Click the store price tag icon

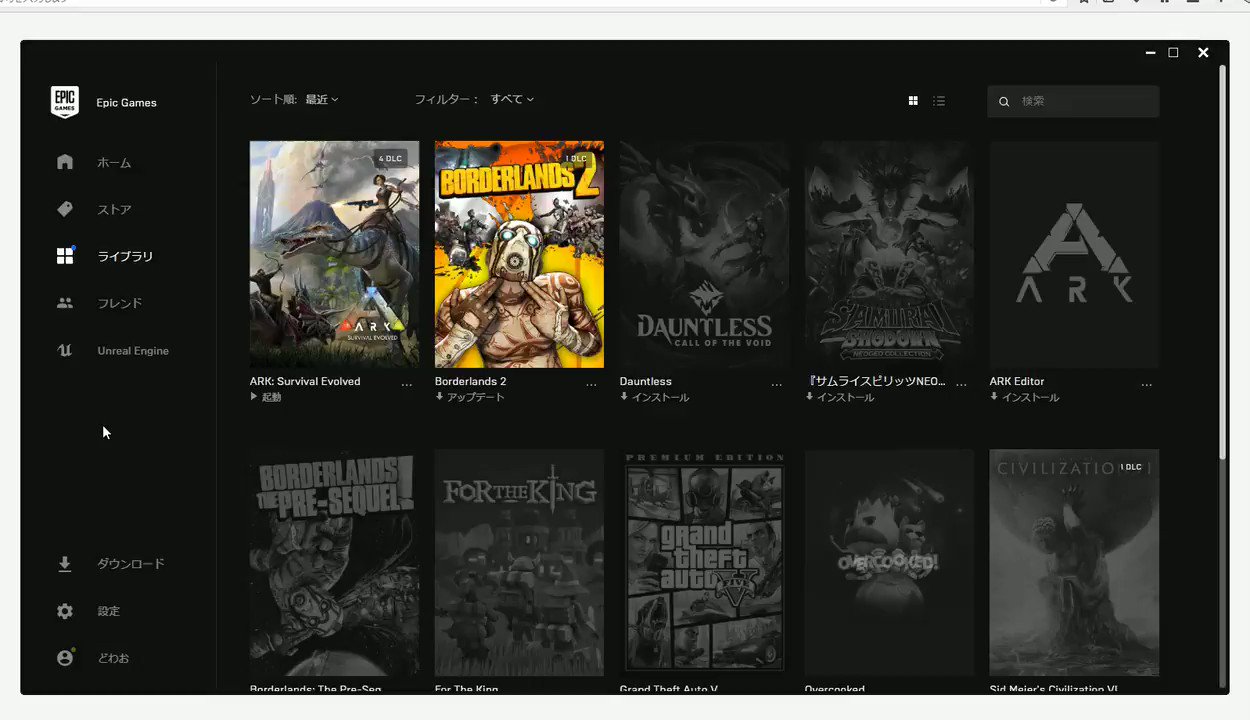[65, 209]
